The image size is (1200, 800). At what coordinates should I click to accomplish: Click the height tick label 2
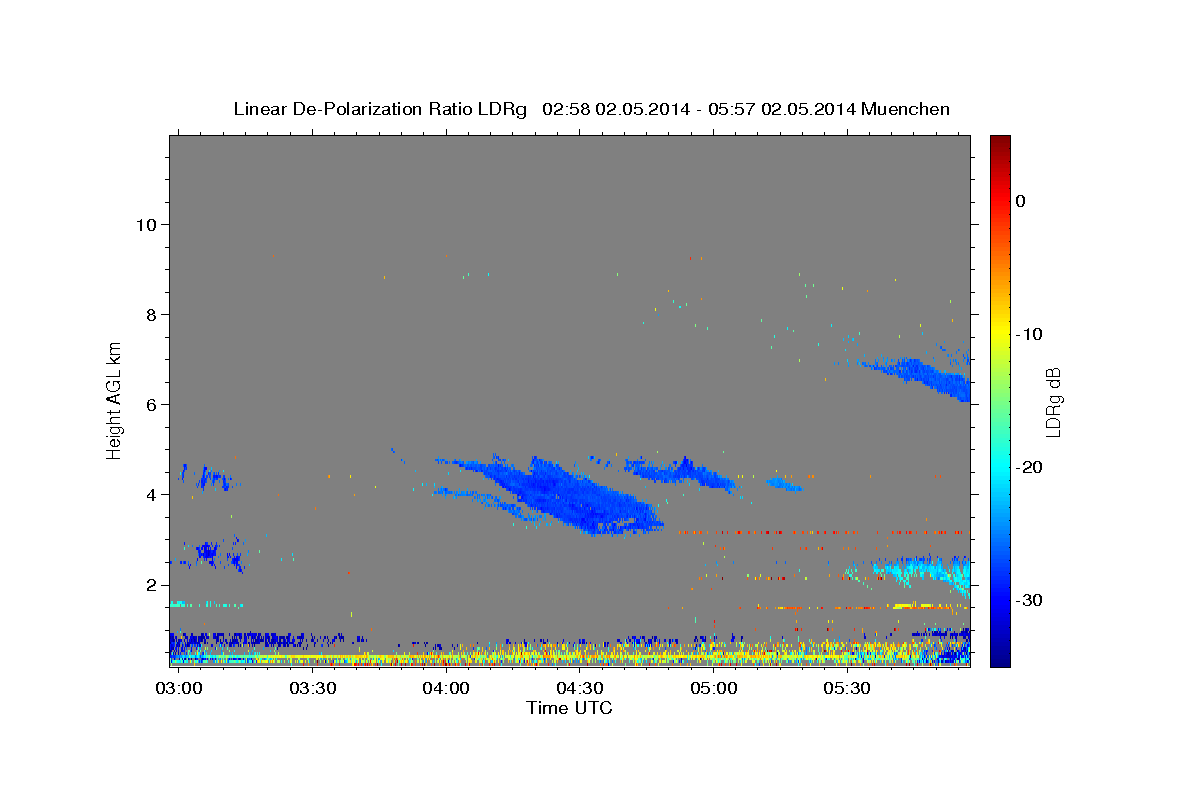tap(152, 585)
